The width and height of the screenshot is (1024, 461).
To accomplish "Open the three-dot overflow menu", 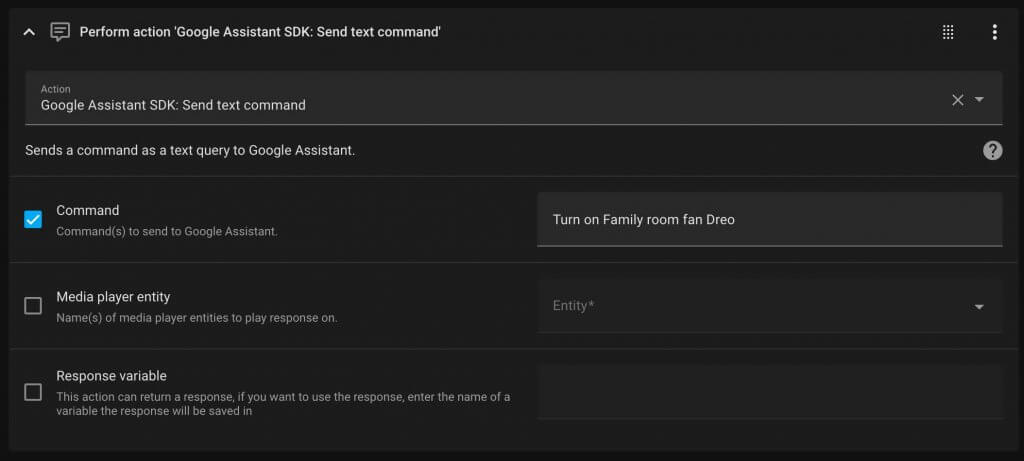I will [994, 32].
